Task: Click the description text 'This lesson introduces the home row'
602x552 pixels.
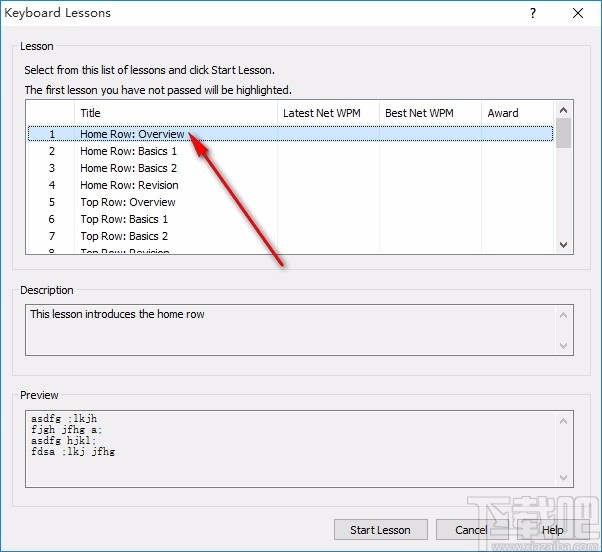Action: [117, 314]
